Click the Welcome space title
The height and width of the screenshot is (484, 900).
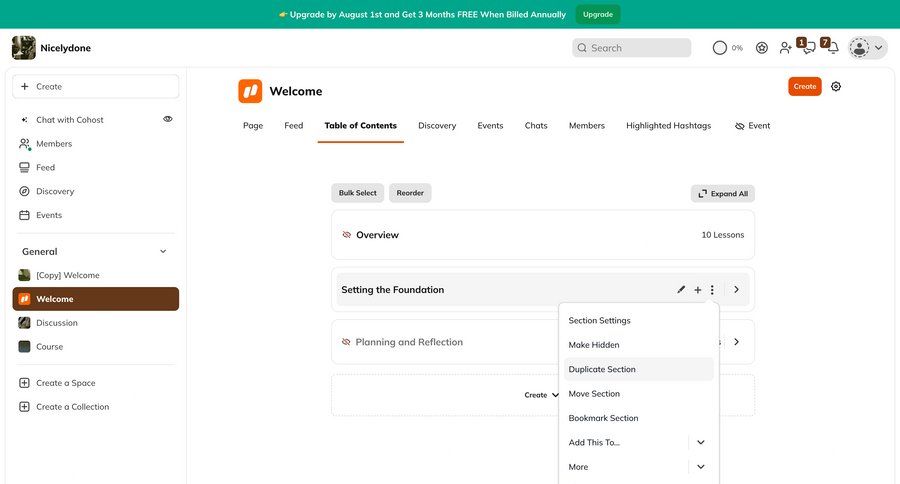point(296,91)
